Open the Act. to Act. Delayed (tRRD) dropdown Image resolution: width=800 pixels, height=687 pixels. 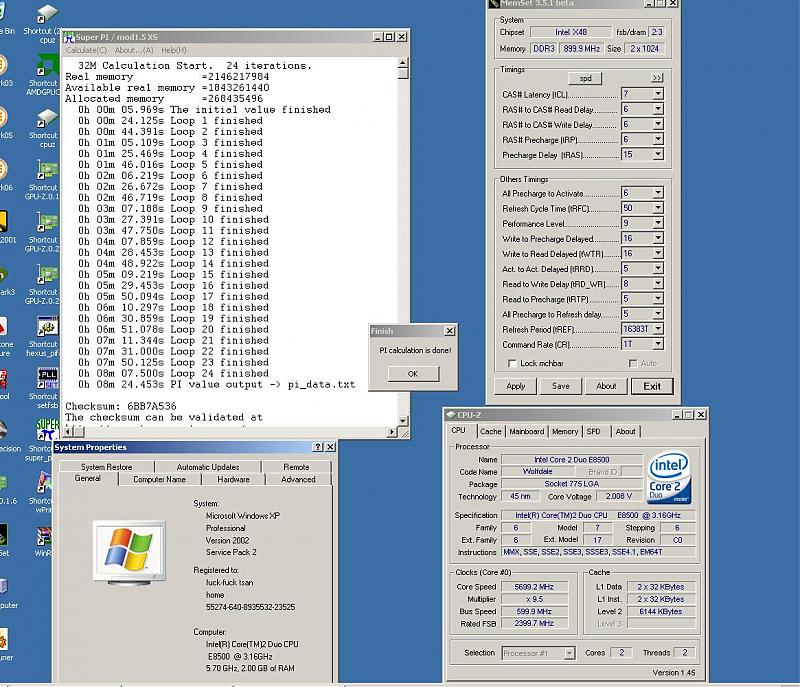point(658,269)
